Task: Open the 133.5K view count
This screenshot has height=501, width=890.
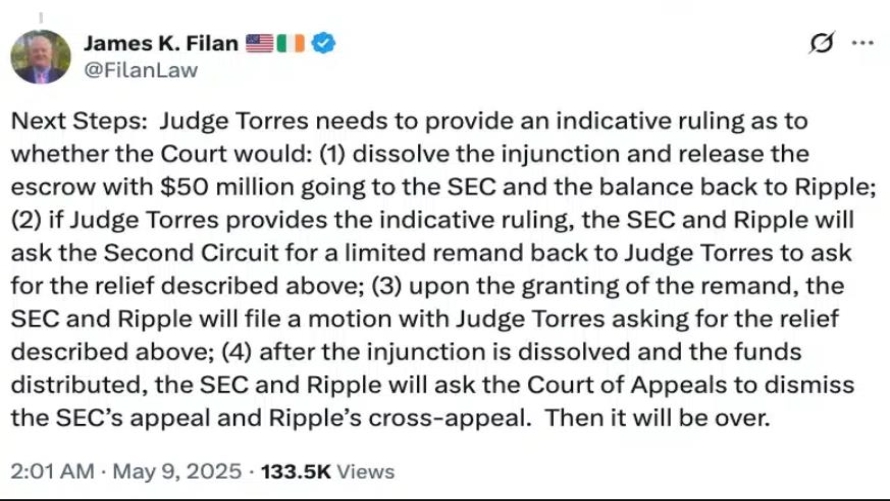Action: point(296,471)
